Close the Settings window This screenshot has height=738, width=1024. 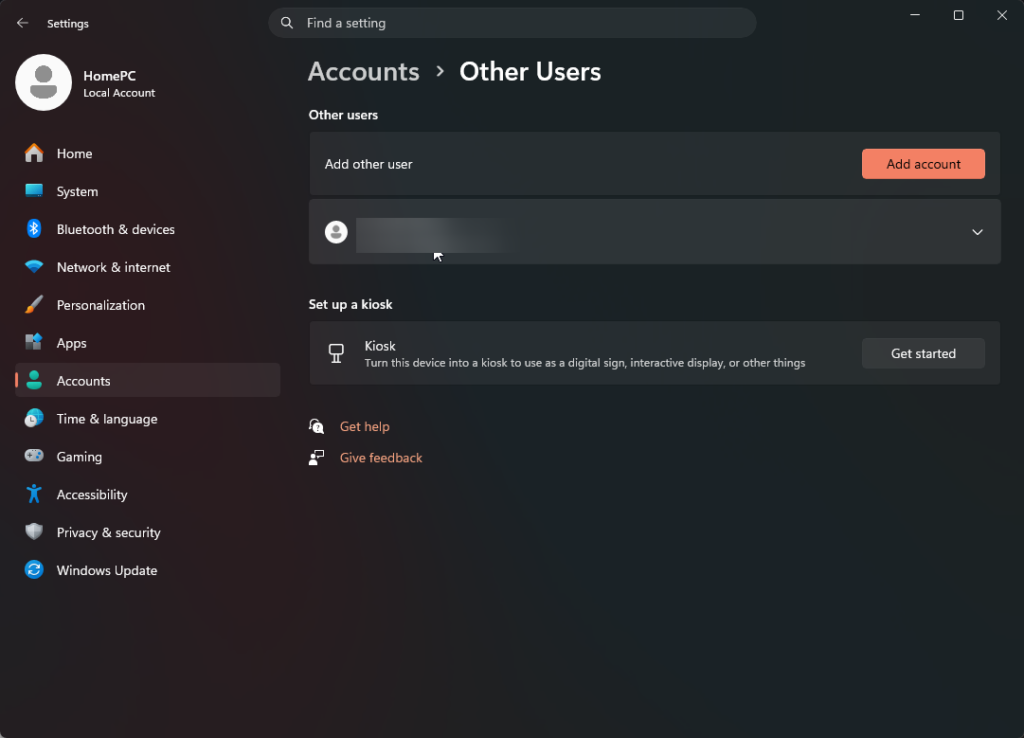coord(1002,15)
